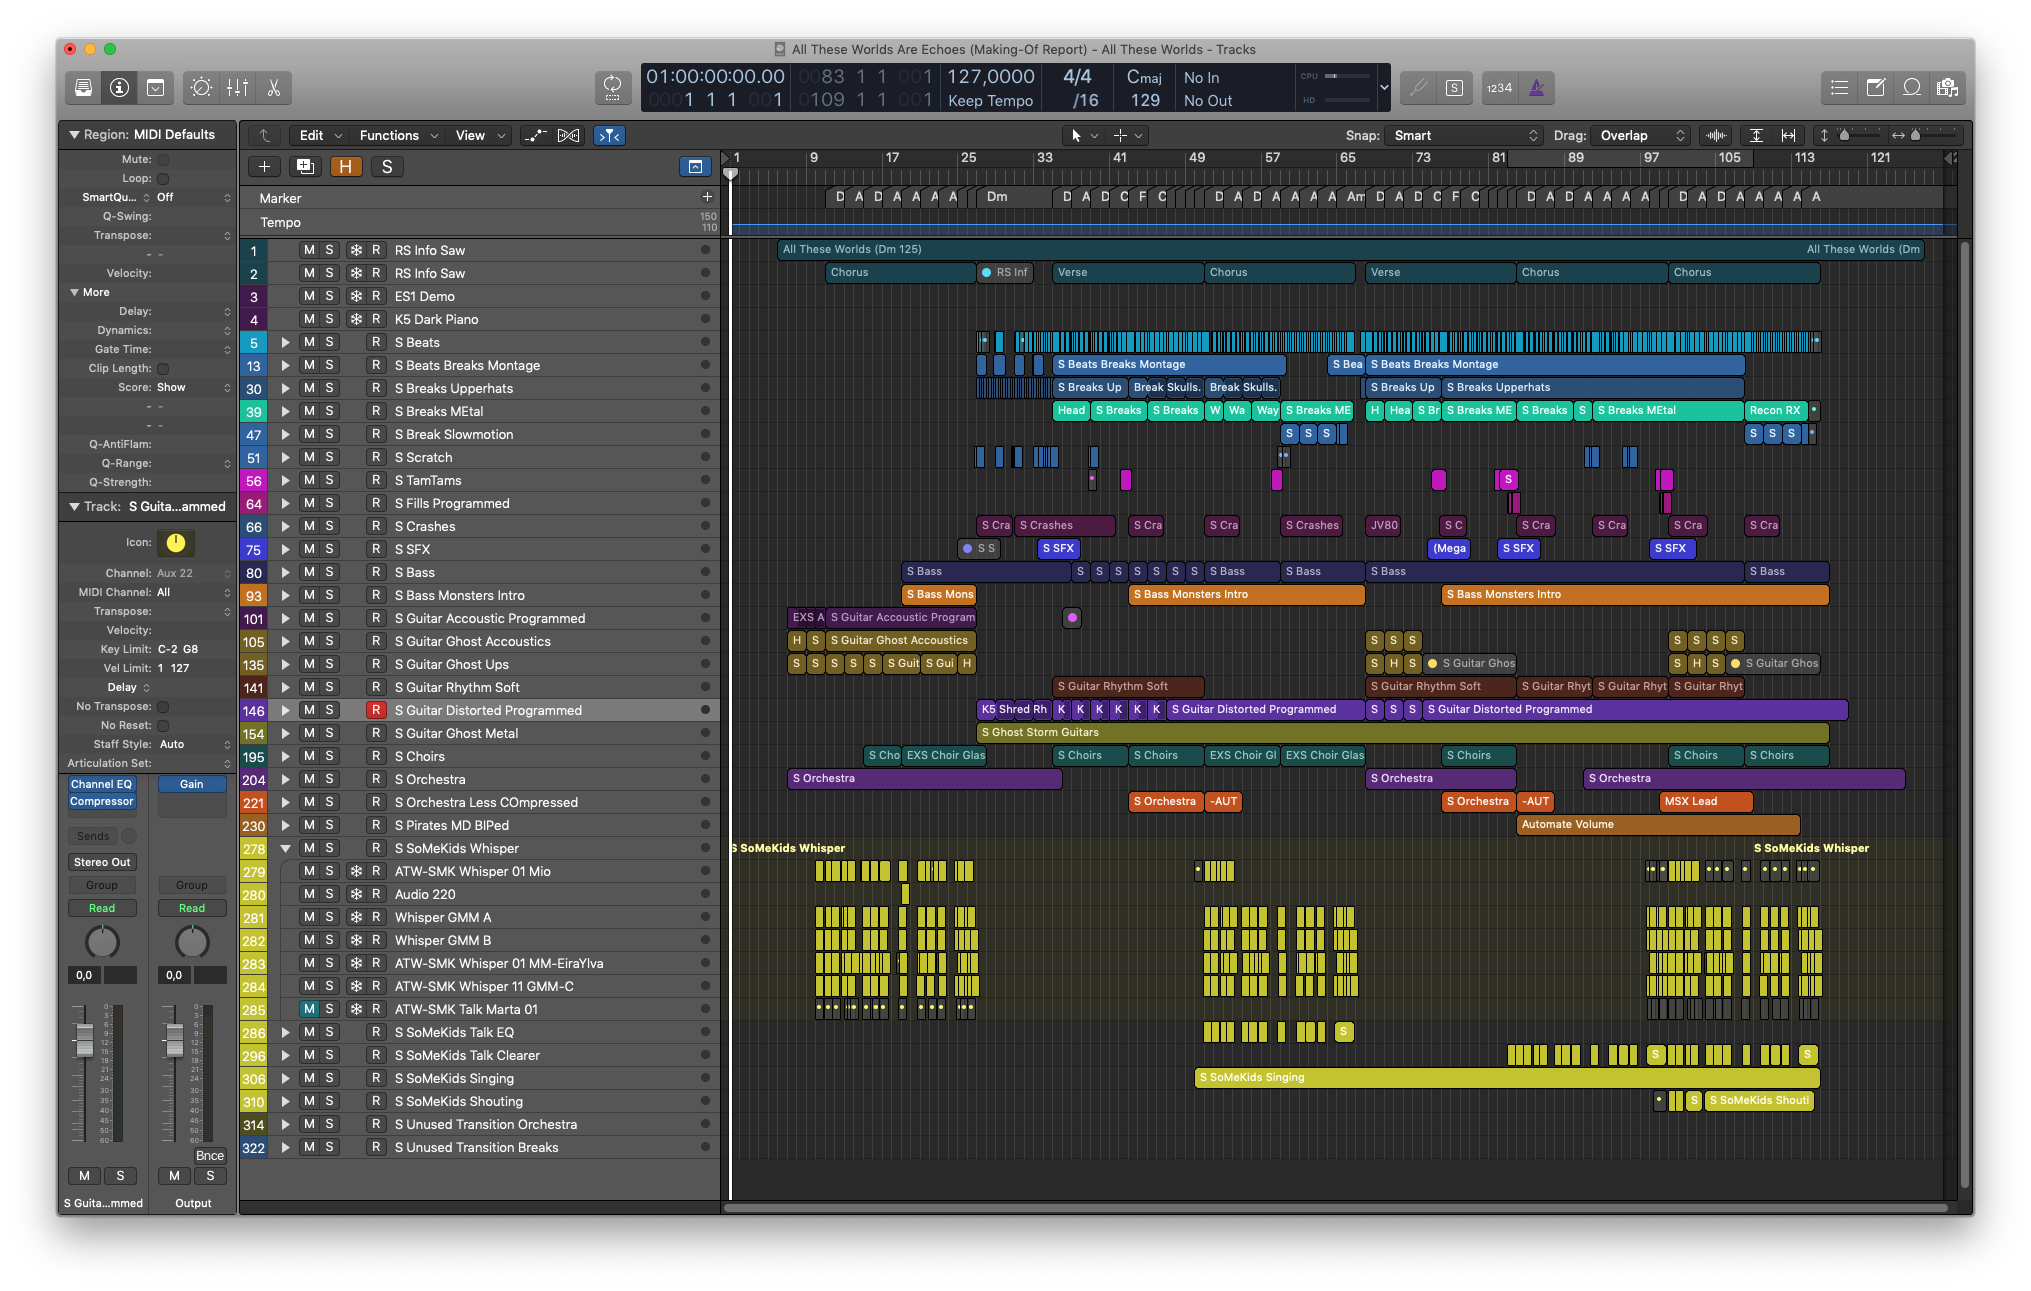This screenshot has height=1291, width=2031.
Task: Open the left-click tool pointer menu
Action: pos(1083,136)
